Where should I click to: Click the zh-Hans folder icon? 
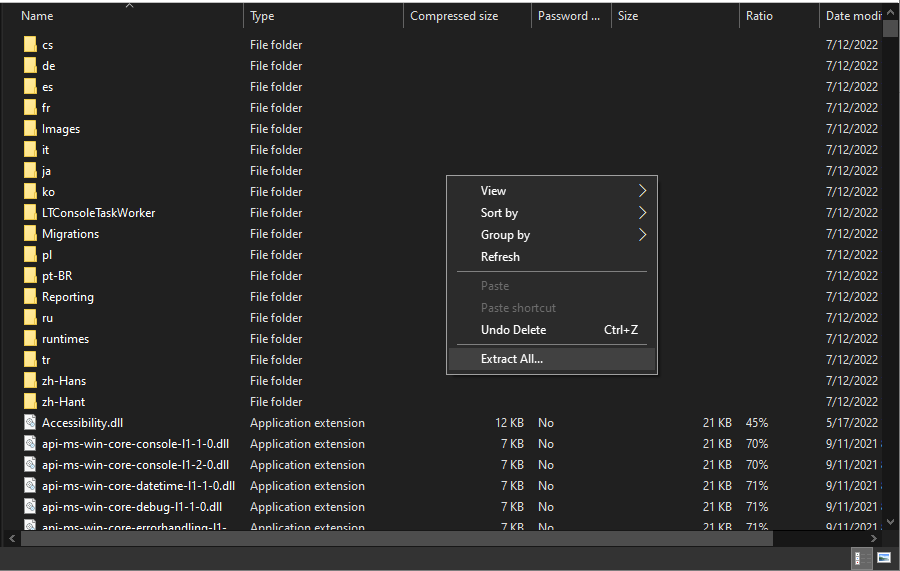(30, 380)
